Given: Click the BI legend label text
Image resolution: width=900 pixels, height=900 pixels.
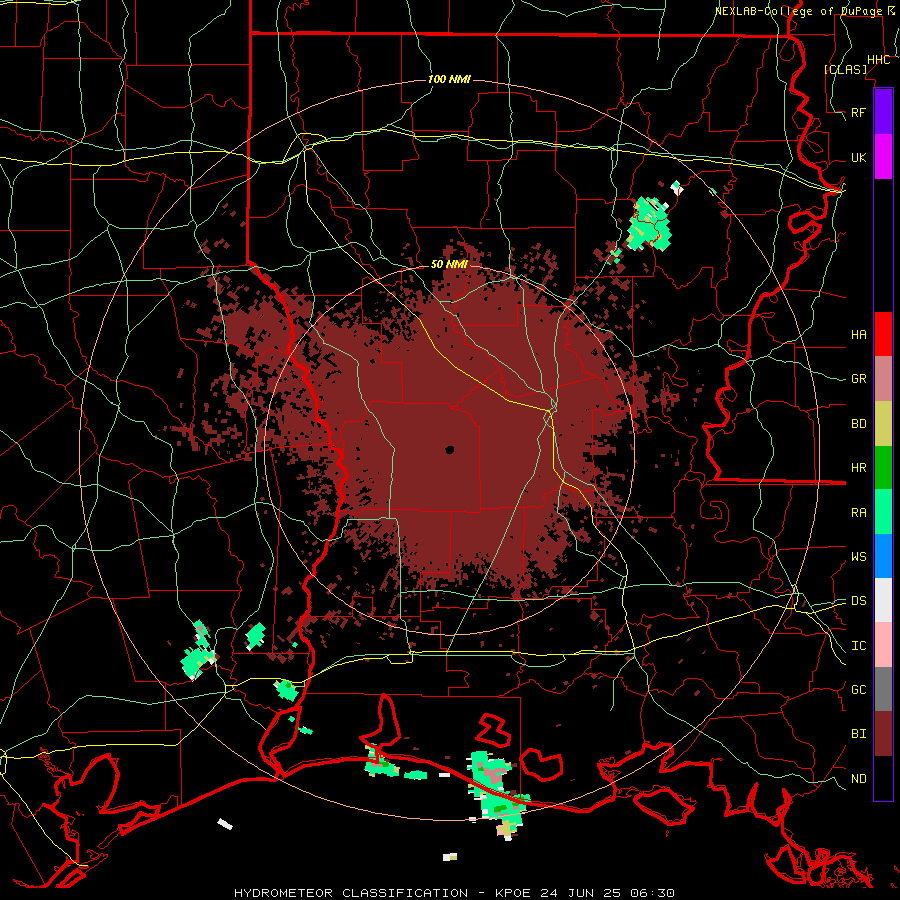Looking at the screenshot, I should click(x=858, y=734).
